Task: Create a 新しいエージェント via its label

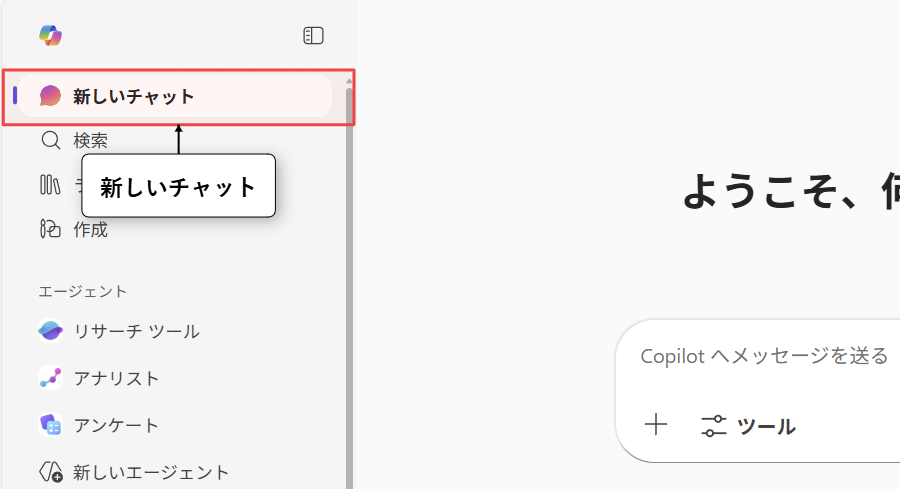Action: click(151, 472)
